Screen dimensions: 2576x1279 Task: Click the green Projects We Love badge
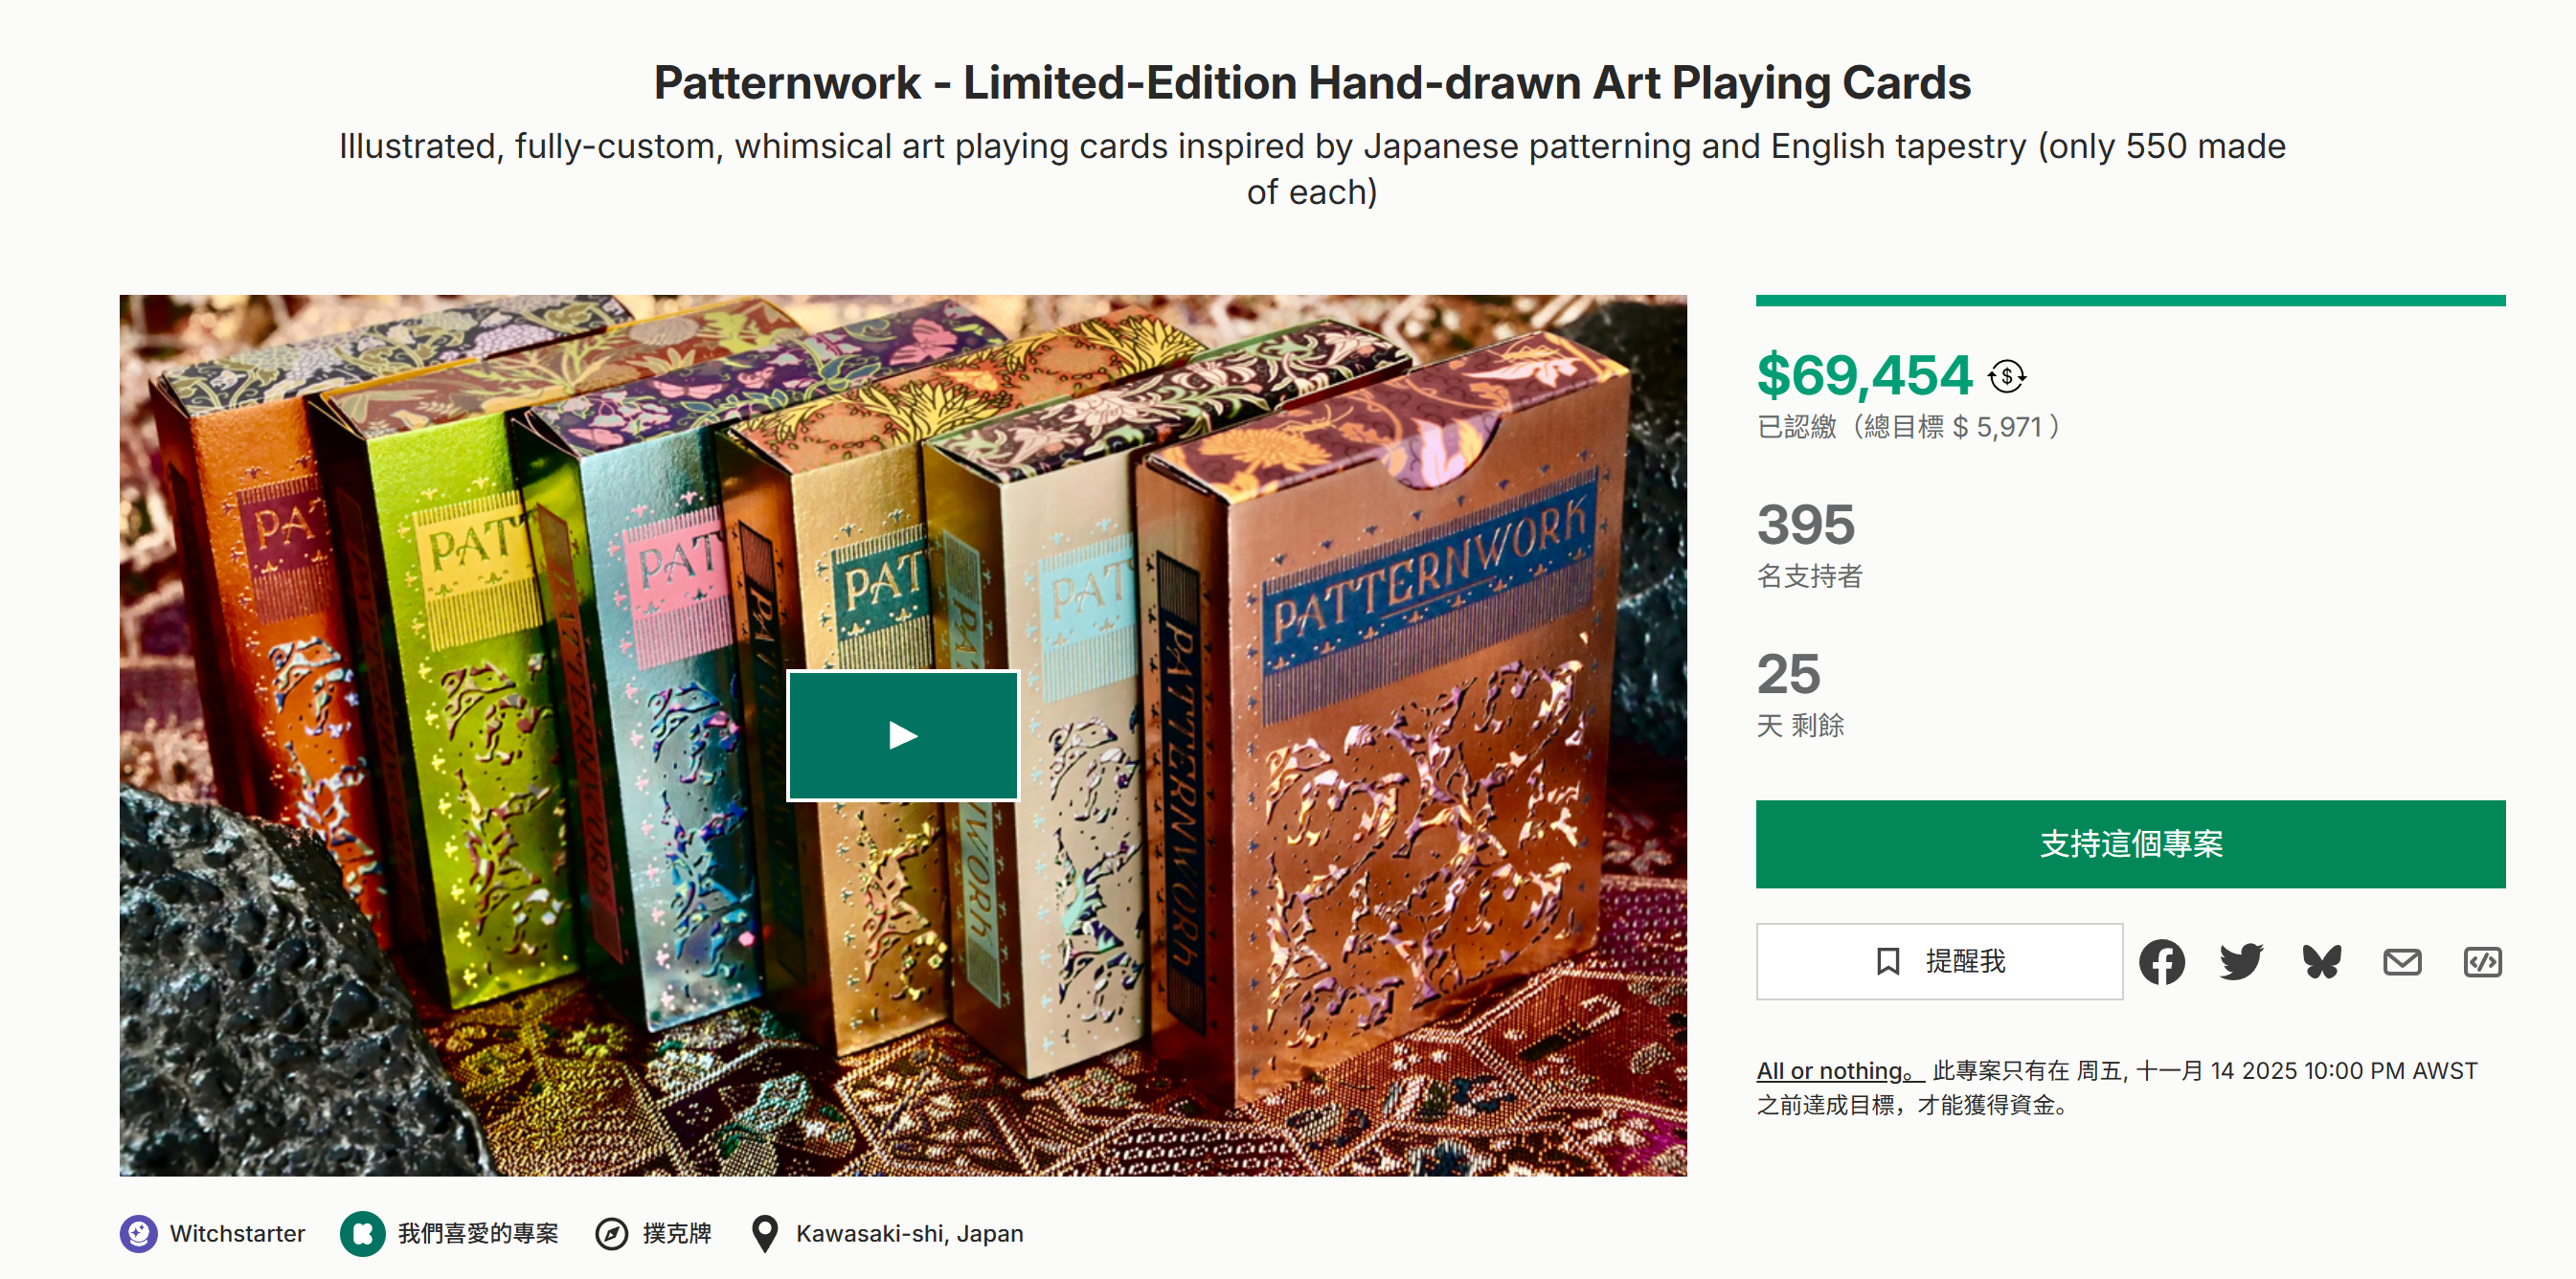tap(362, 1233)
